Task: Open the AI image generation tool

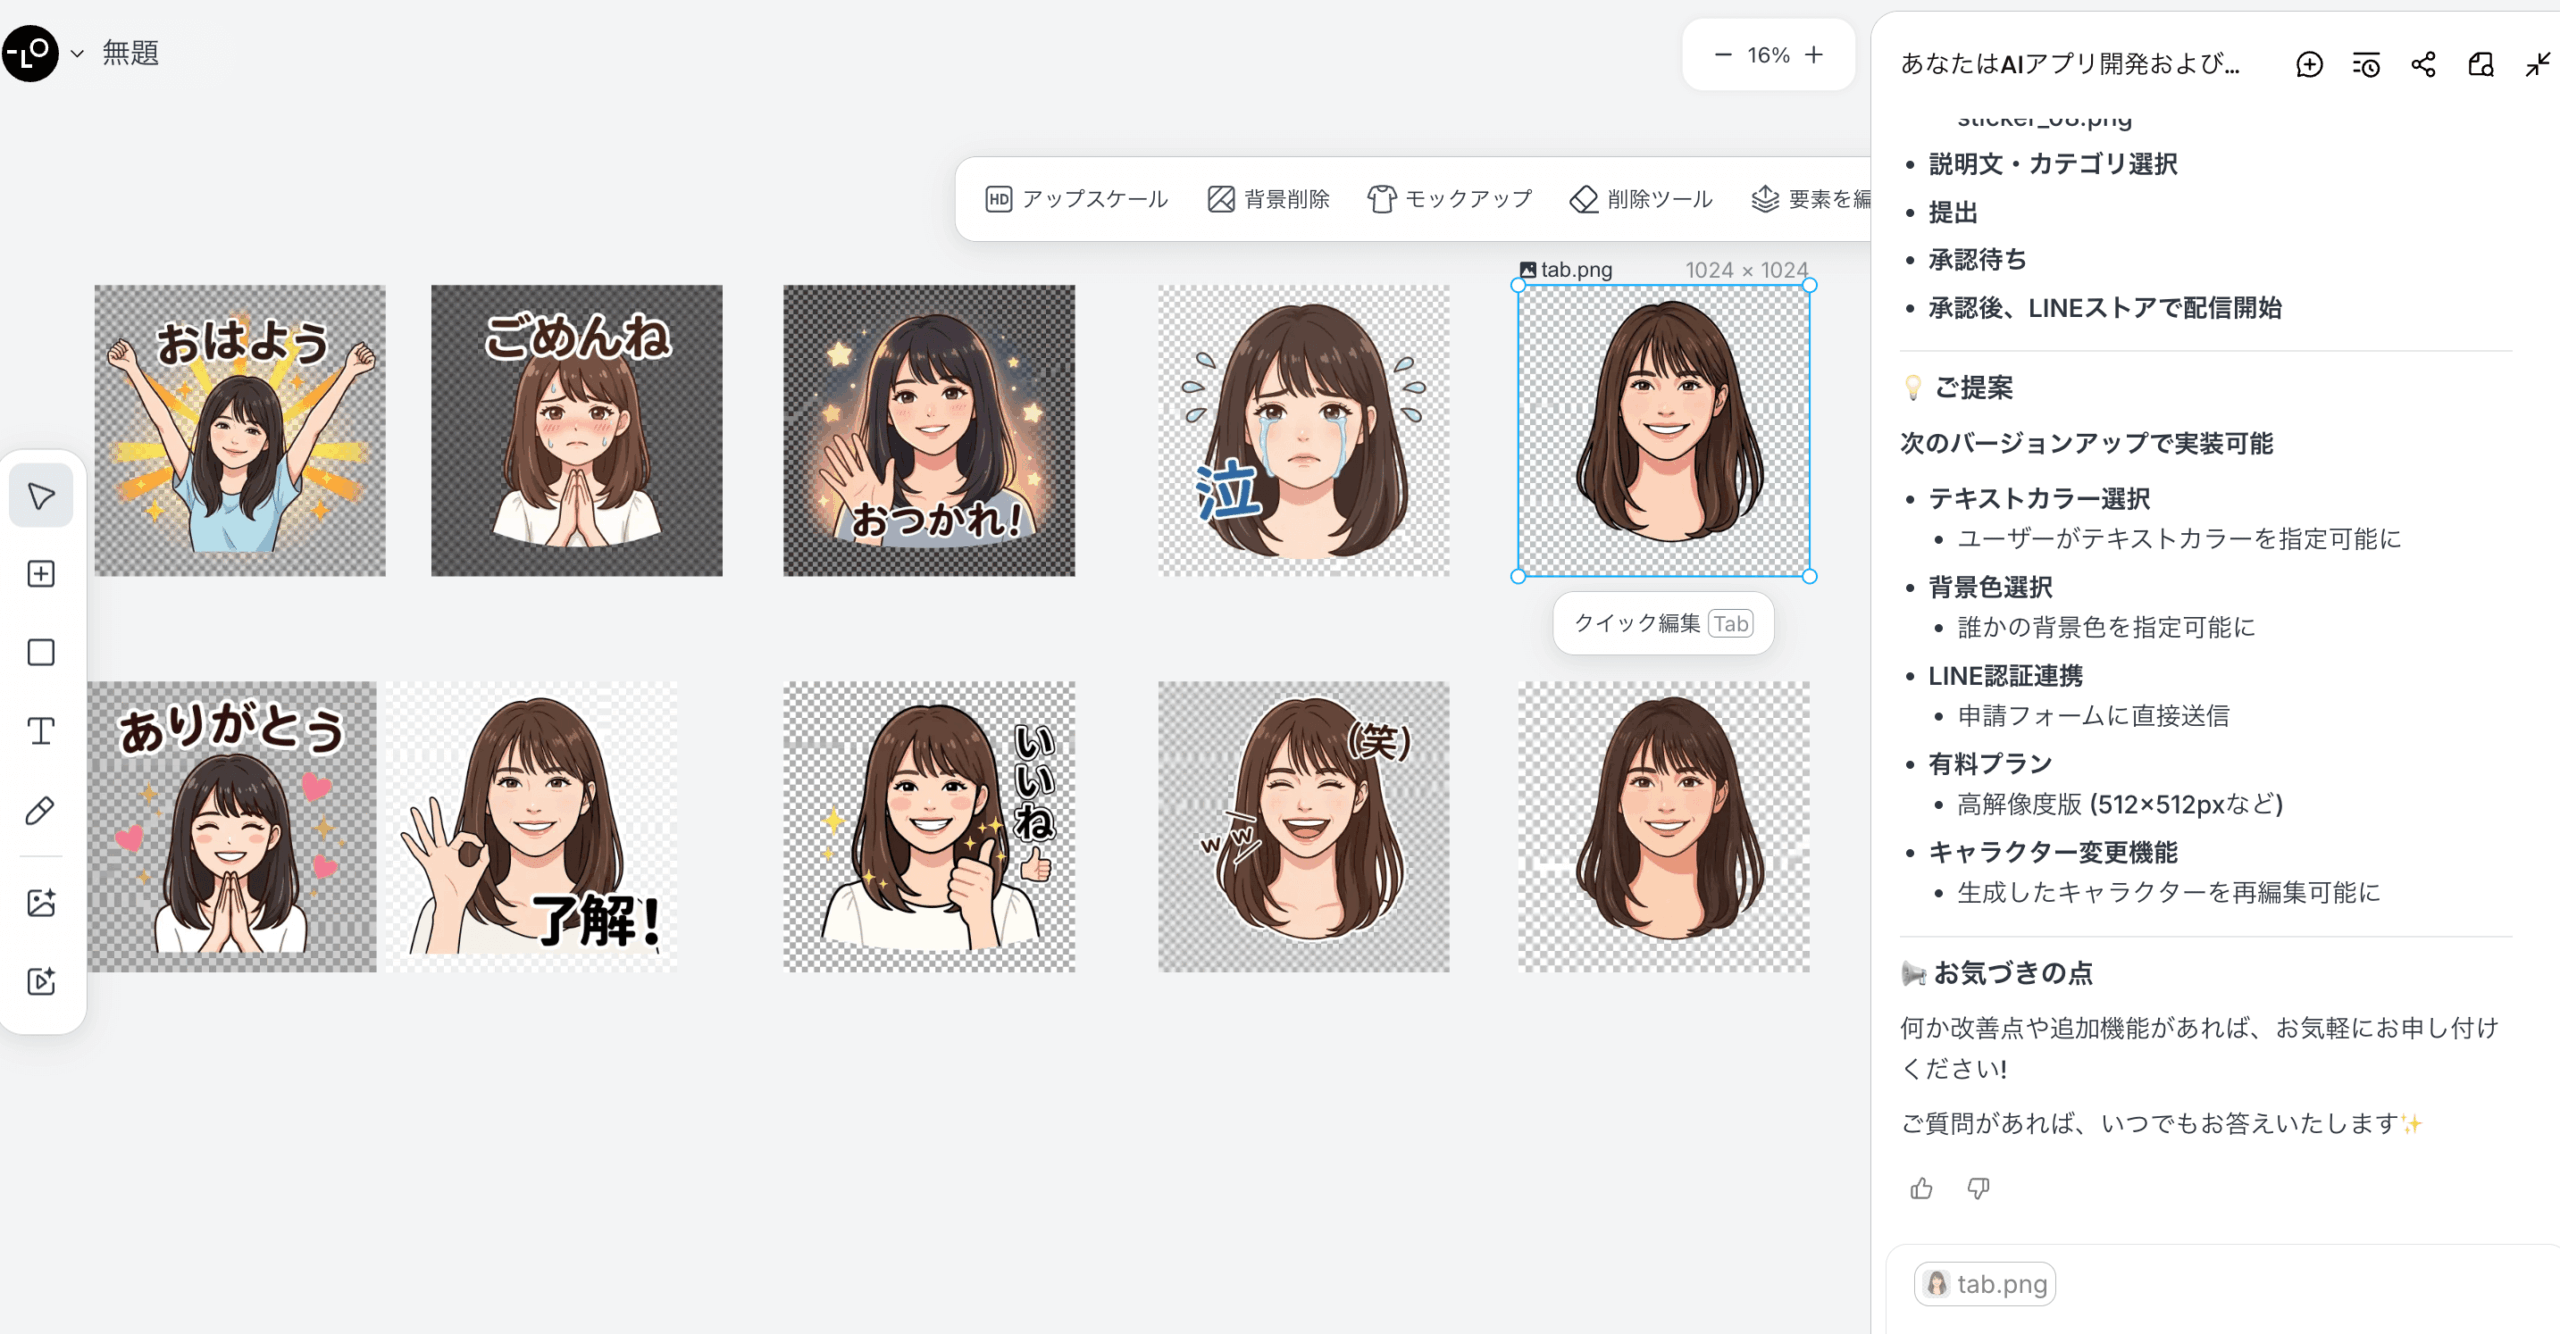Action: pos(40,902)
